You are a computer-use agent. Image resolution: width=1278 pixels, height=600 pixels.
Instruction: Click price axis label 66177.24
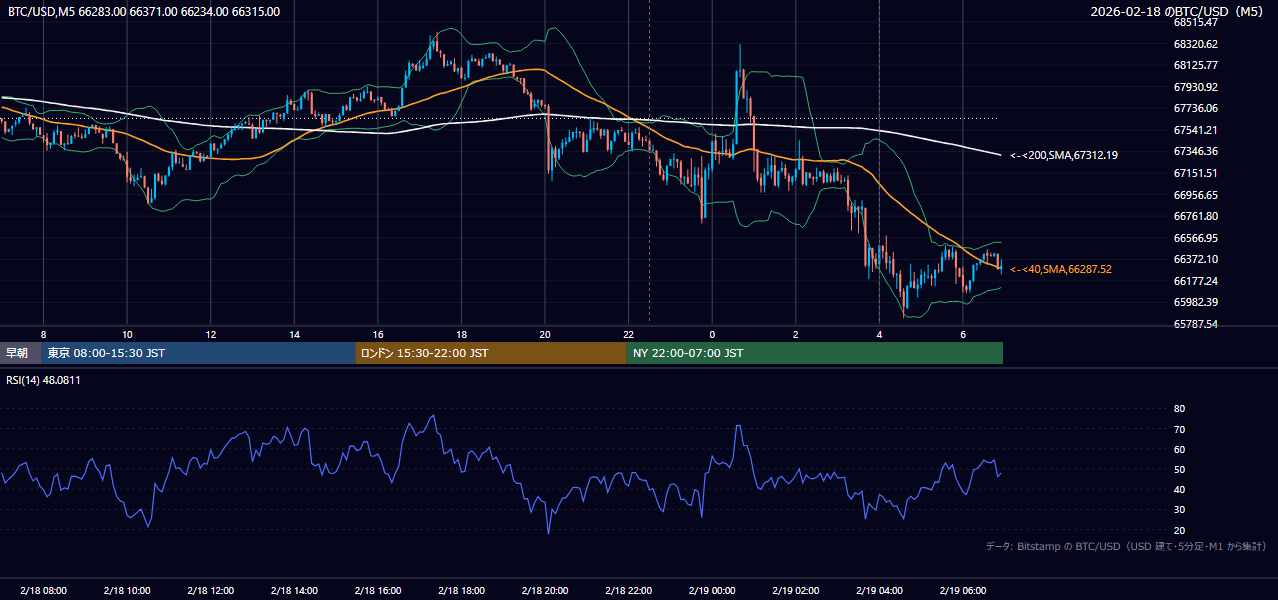[1195, 281]
